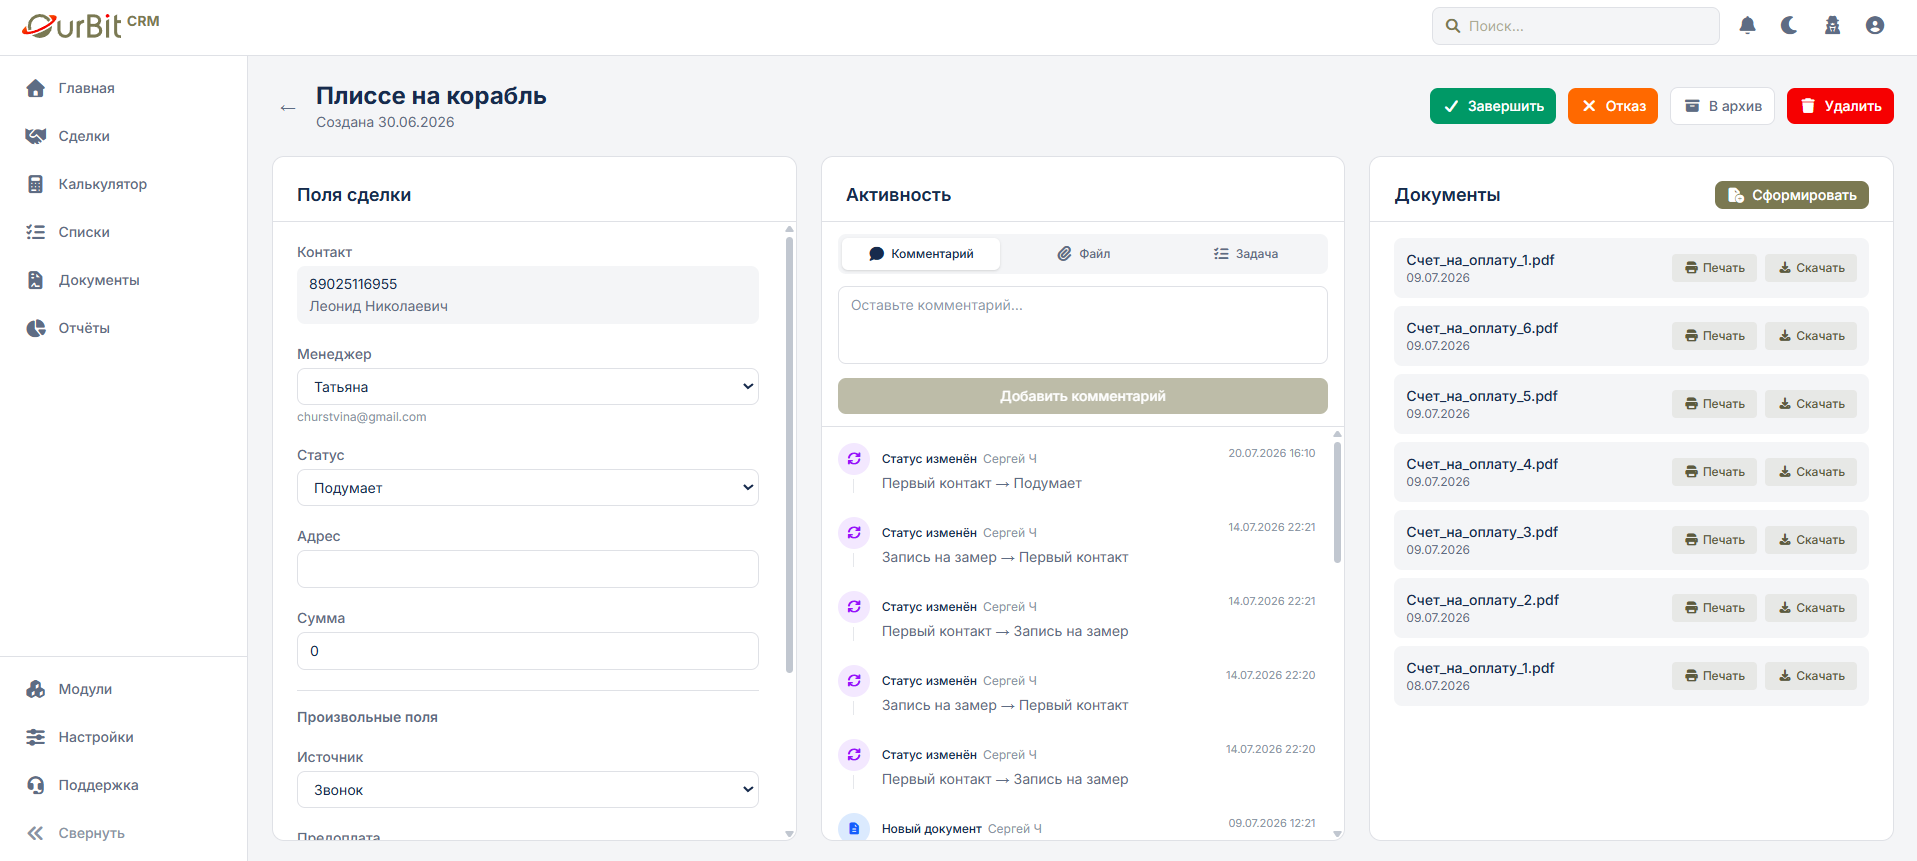Image resolution: width=1917 pixels, height=861 pixels.
Task: Click Сформировать document button
Action: point(1792,195)
